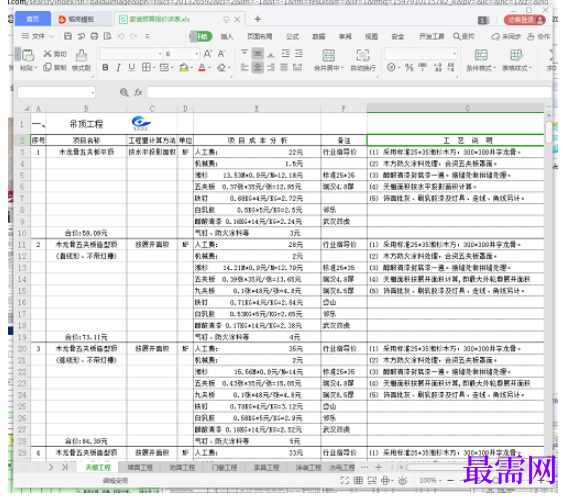Switch to normal grid view in status bar
Screen dimensions: 575x501
[x=358, y=480]
